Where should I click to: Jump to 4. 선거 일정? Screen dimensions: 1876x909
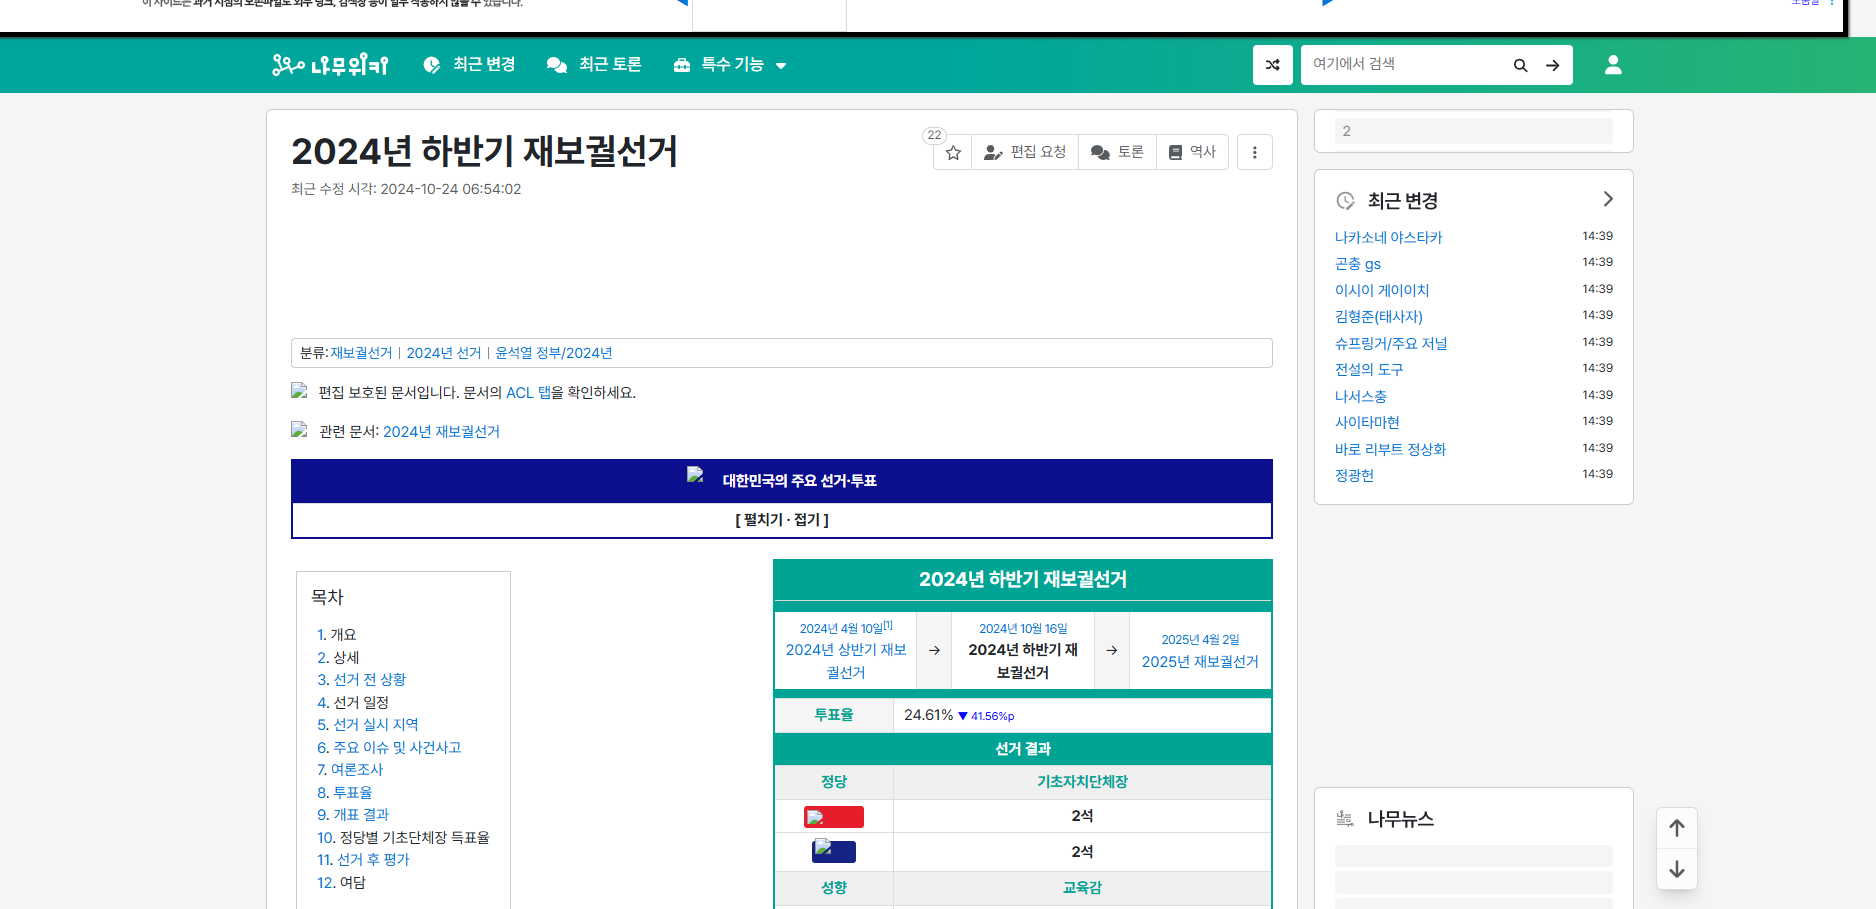353,703
